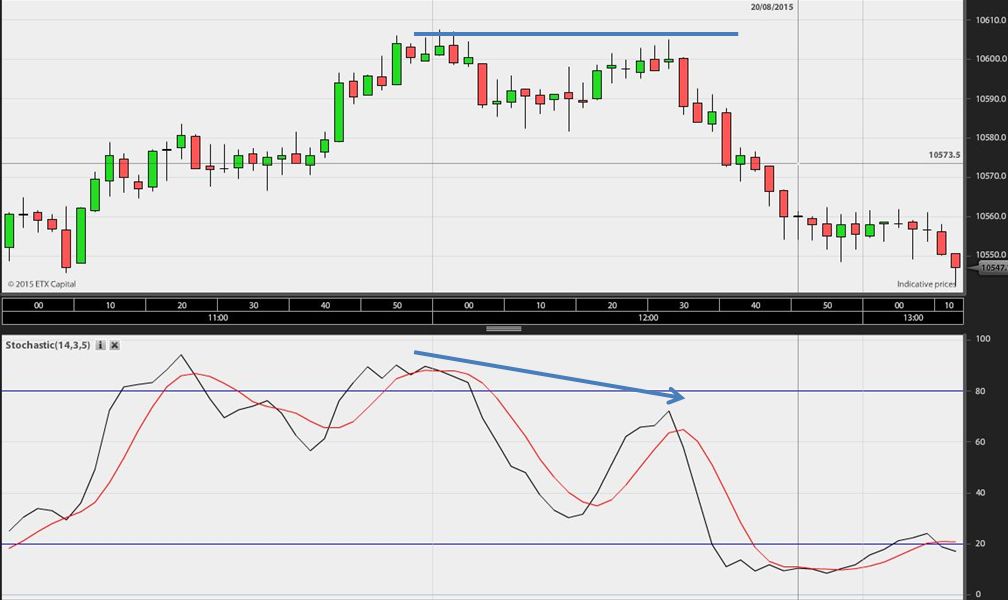This screenshot has height=600, width=1008.
Task: Select the 13:00 hour on the time axis
Action: 913,318
